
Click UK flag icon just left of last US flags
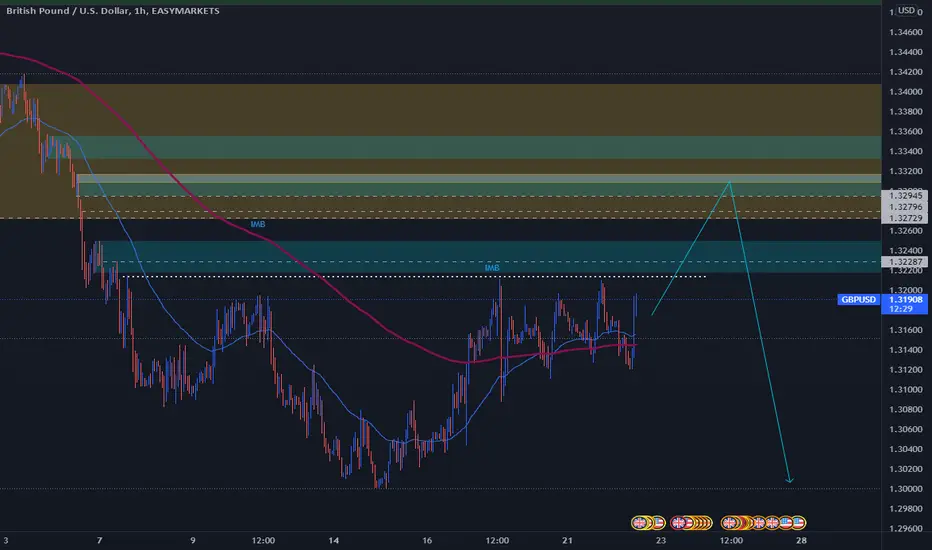coord(772,523)
